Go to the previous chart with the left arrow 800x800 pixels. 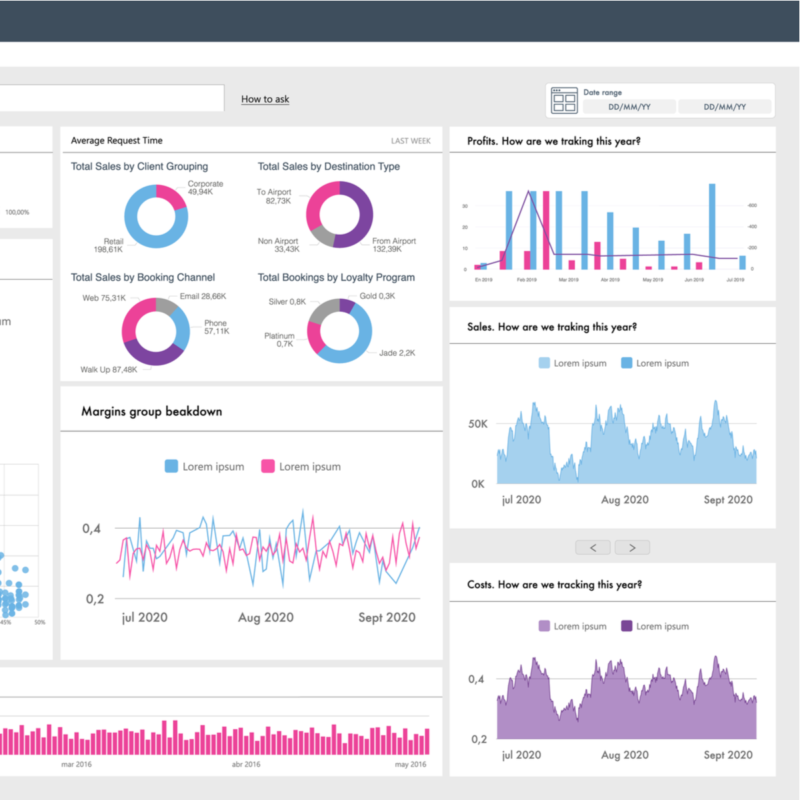pos(593,547)
